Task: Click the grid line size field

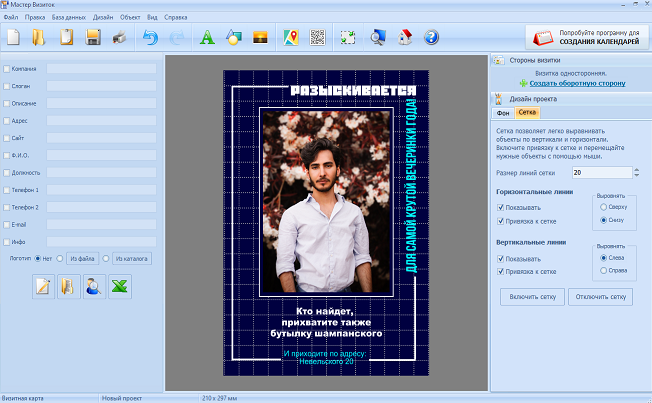Action: tap(602, 173)
